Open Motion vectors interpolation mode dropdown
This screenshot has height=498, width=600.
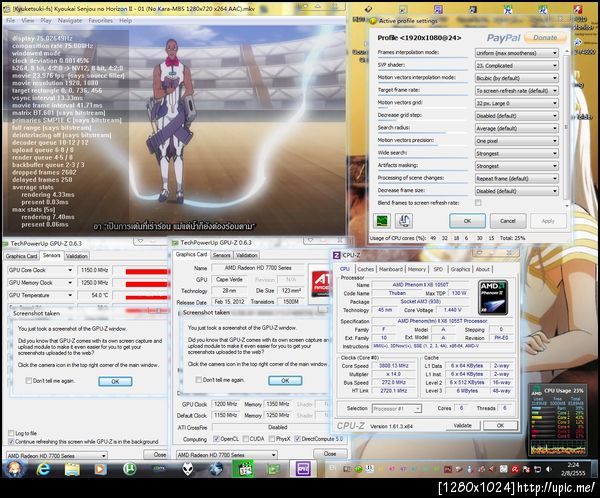point(517,78)
